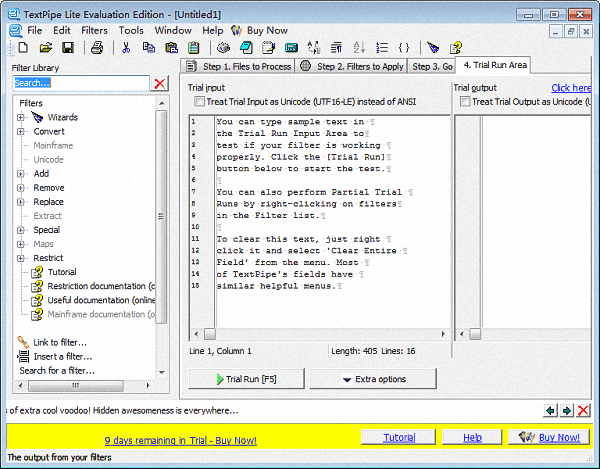Click the green next arrow icon

click(x=566, y=410)
